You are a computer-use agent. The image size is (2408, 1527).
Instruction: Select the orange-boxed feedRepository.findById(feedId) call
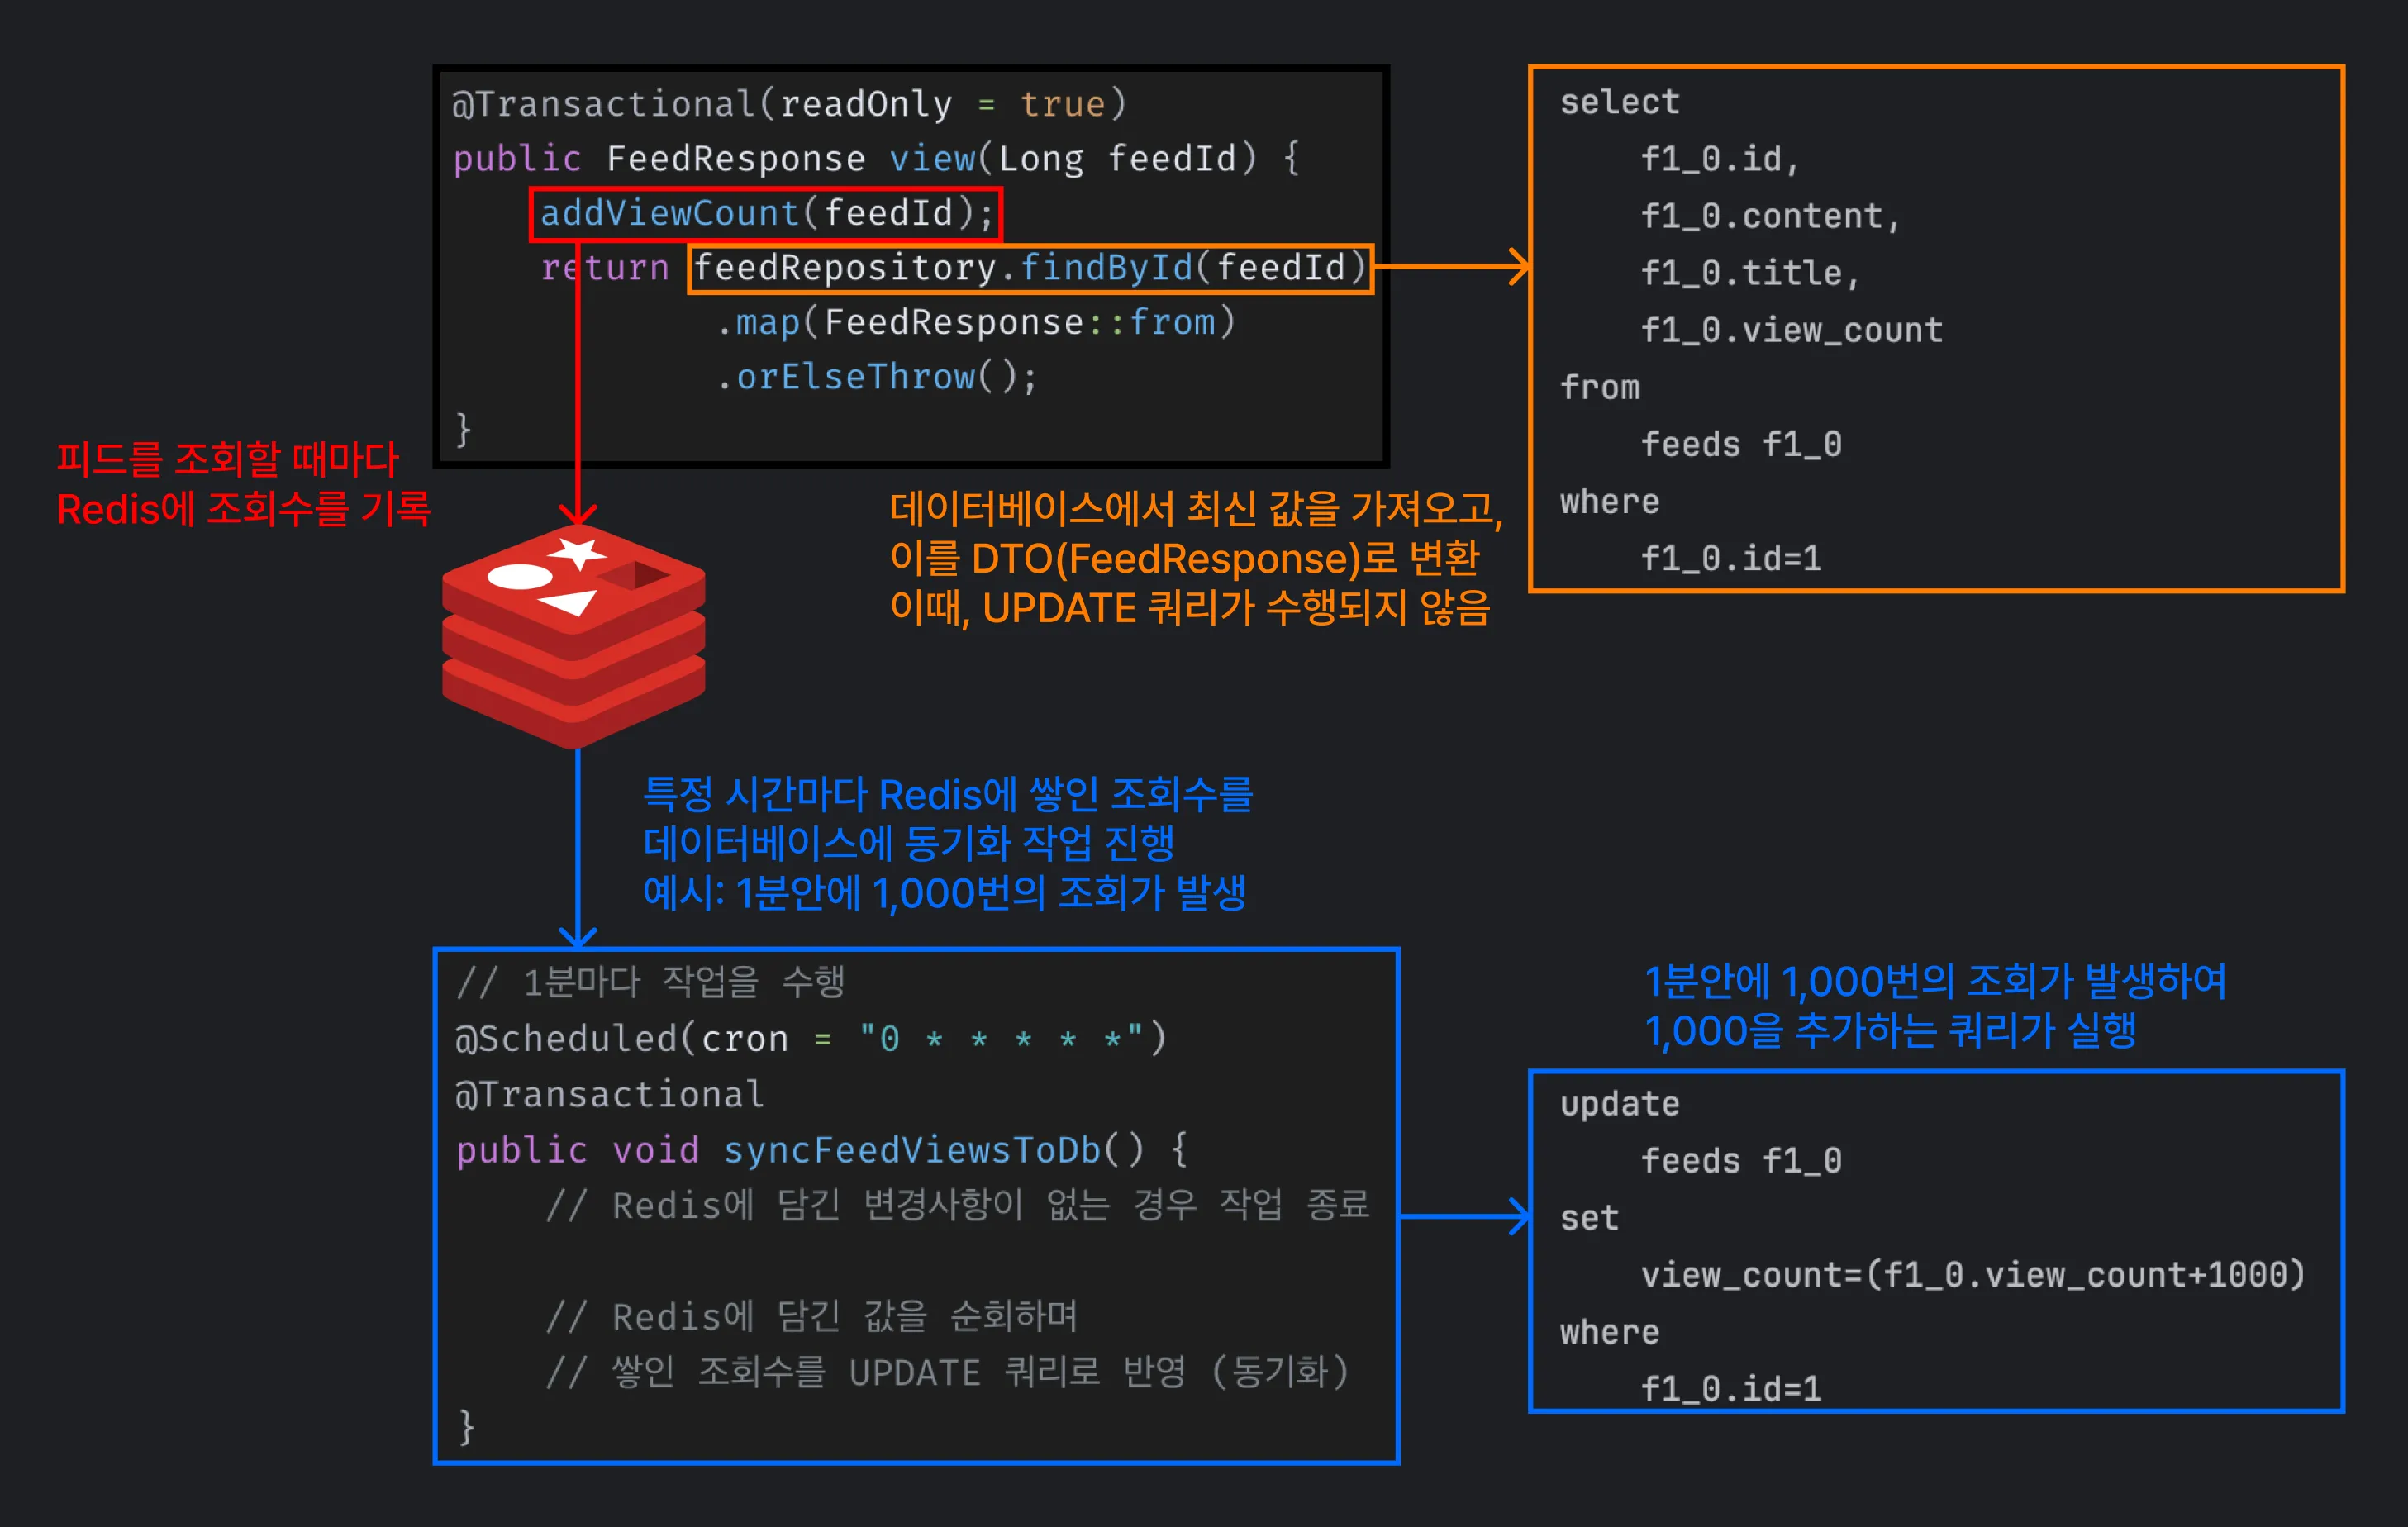[x=1030, y=268]
